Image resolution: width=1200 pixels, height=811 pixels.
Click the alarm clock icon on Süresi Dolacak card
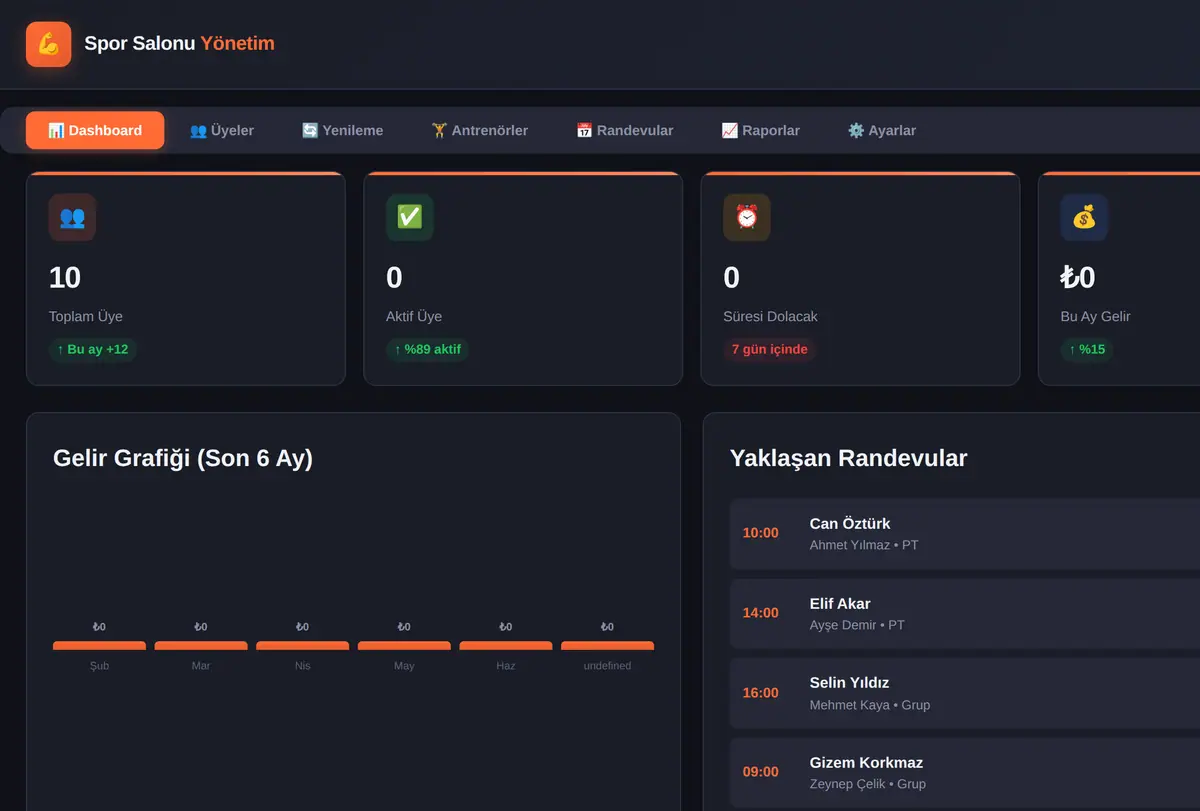[747, 217]
